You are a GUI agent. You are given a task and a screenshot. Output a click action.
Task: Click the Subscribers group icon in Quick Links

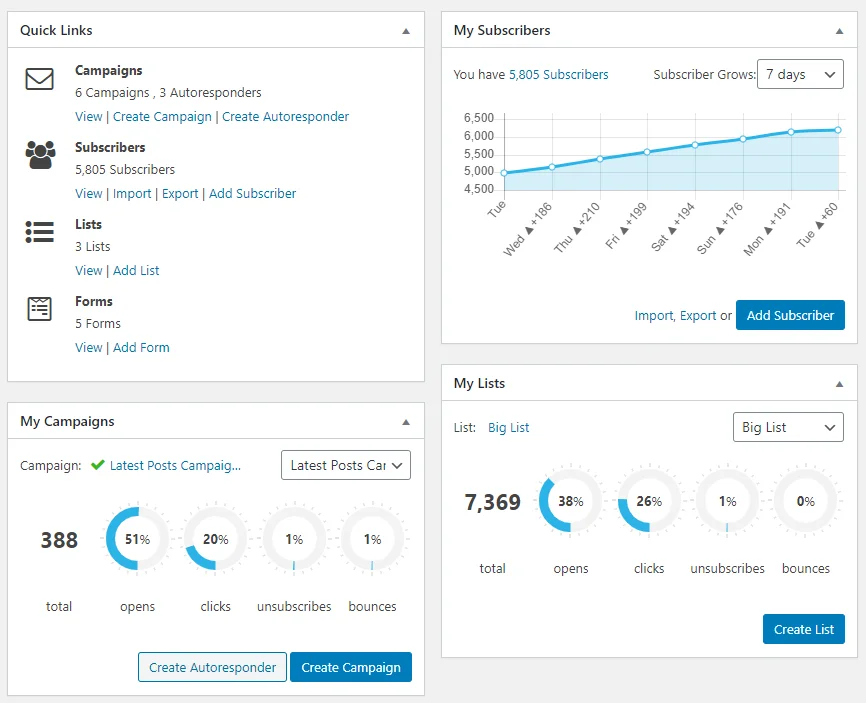pyautogui.click(x=39, y=153)
